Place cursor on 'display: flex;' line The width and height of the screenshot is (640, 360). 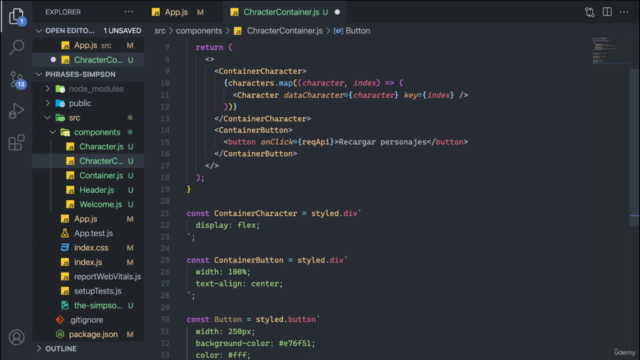pos(227,225)
